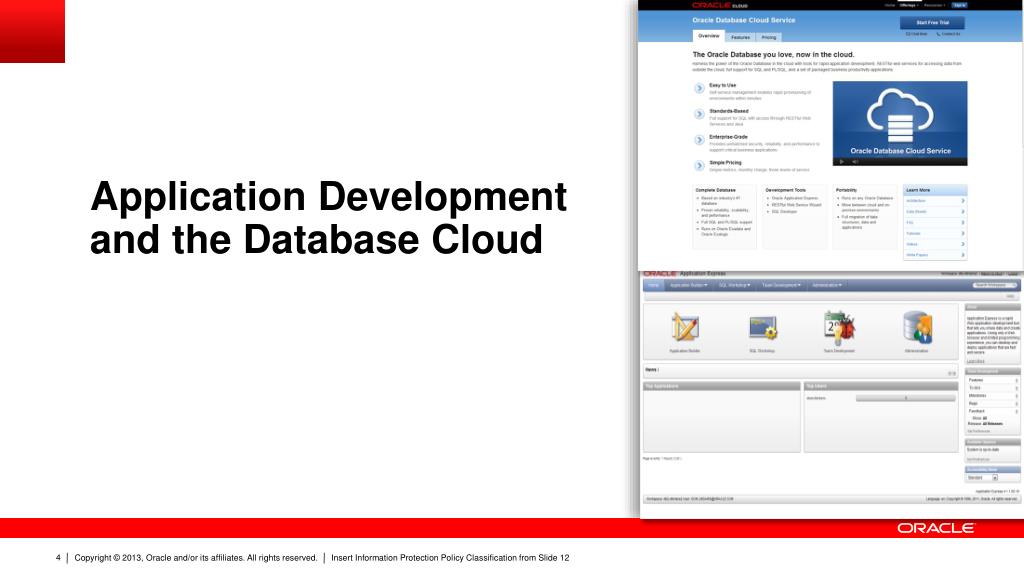1024x576 pixels.
Task: Select the Overview tab
Action: [708, 36]
